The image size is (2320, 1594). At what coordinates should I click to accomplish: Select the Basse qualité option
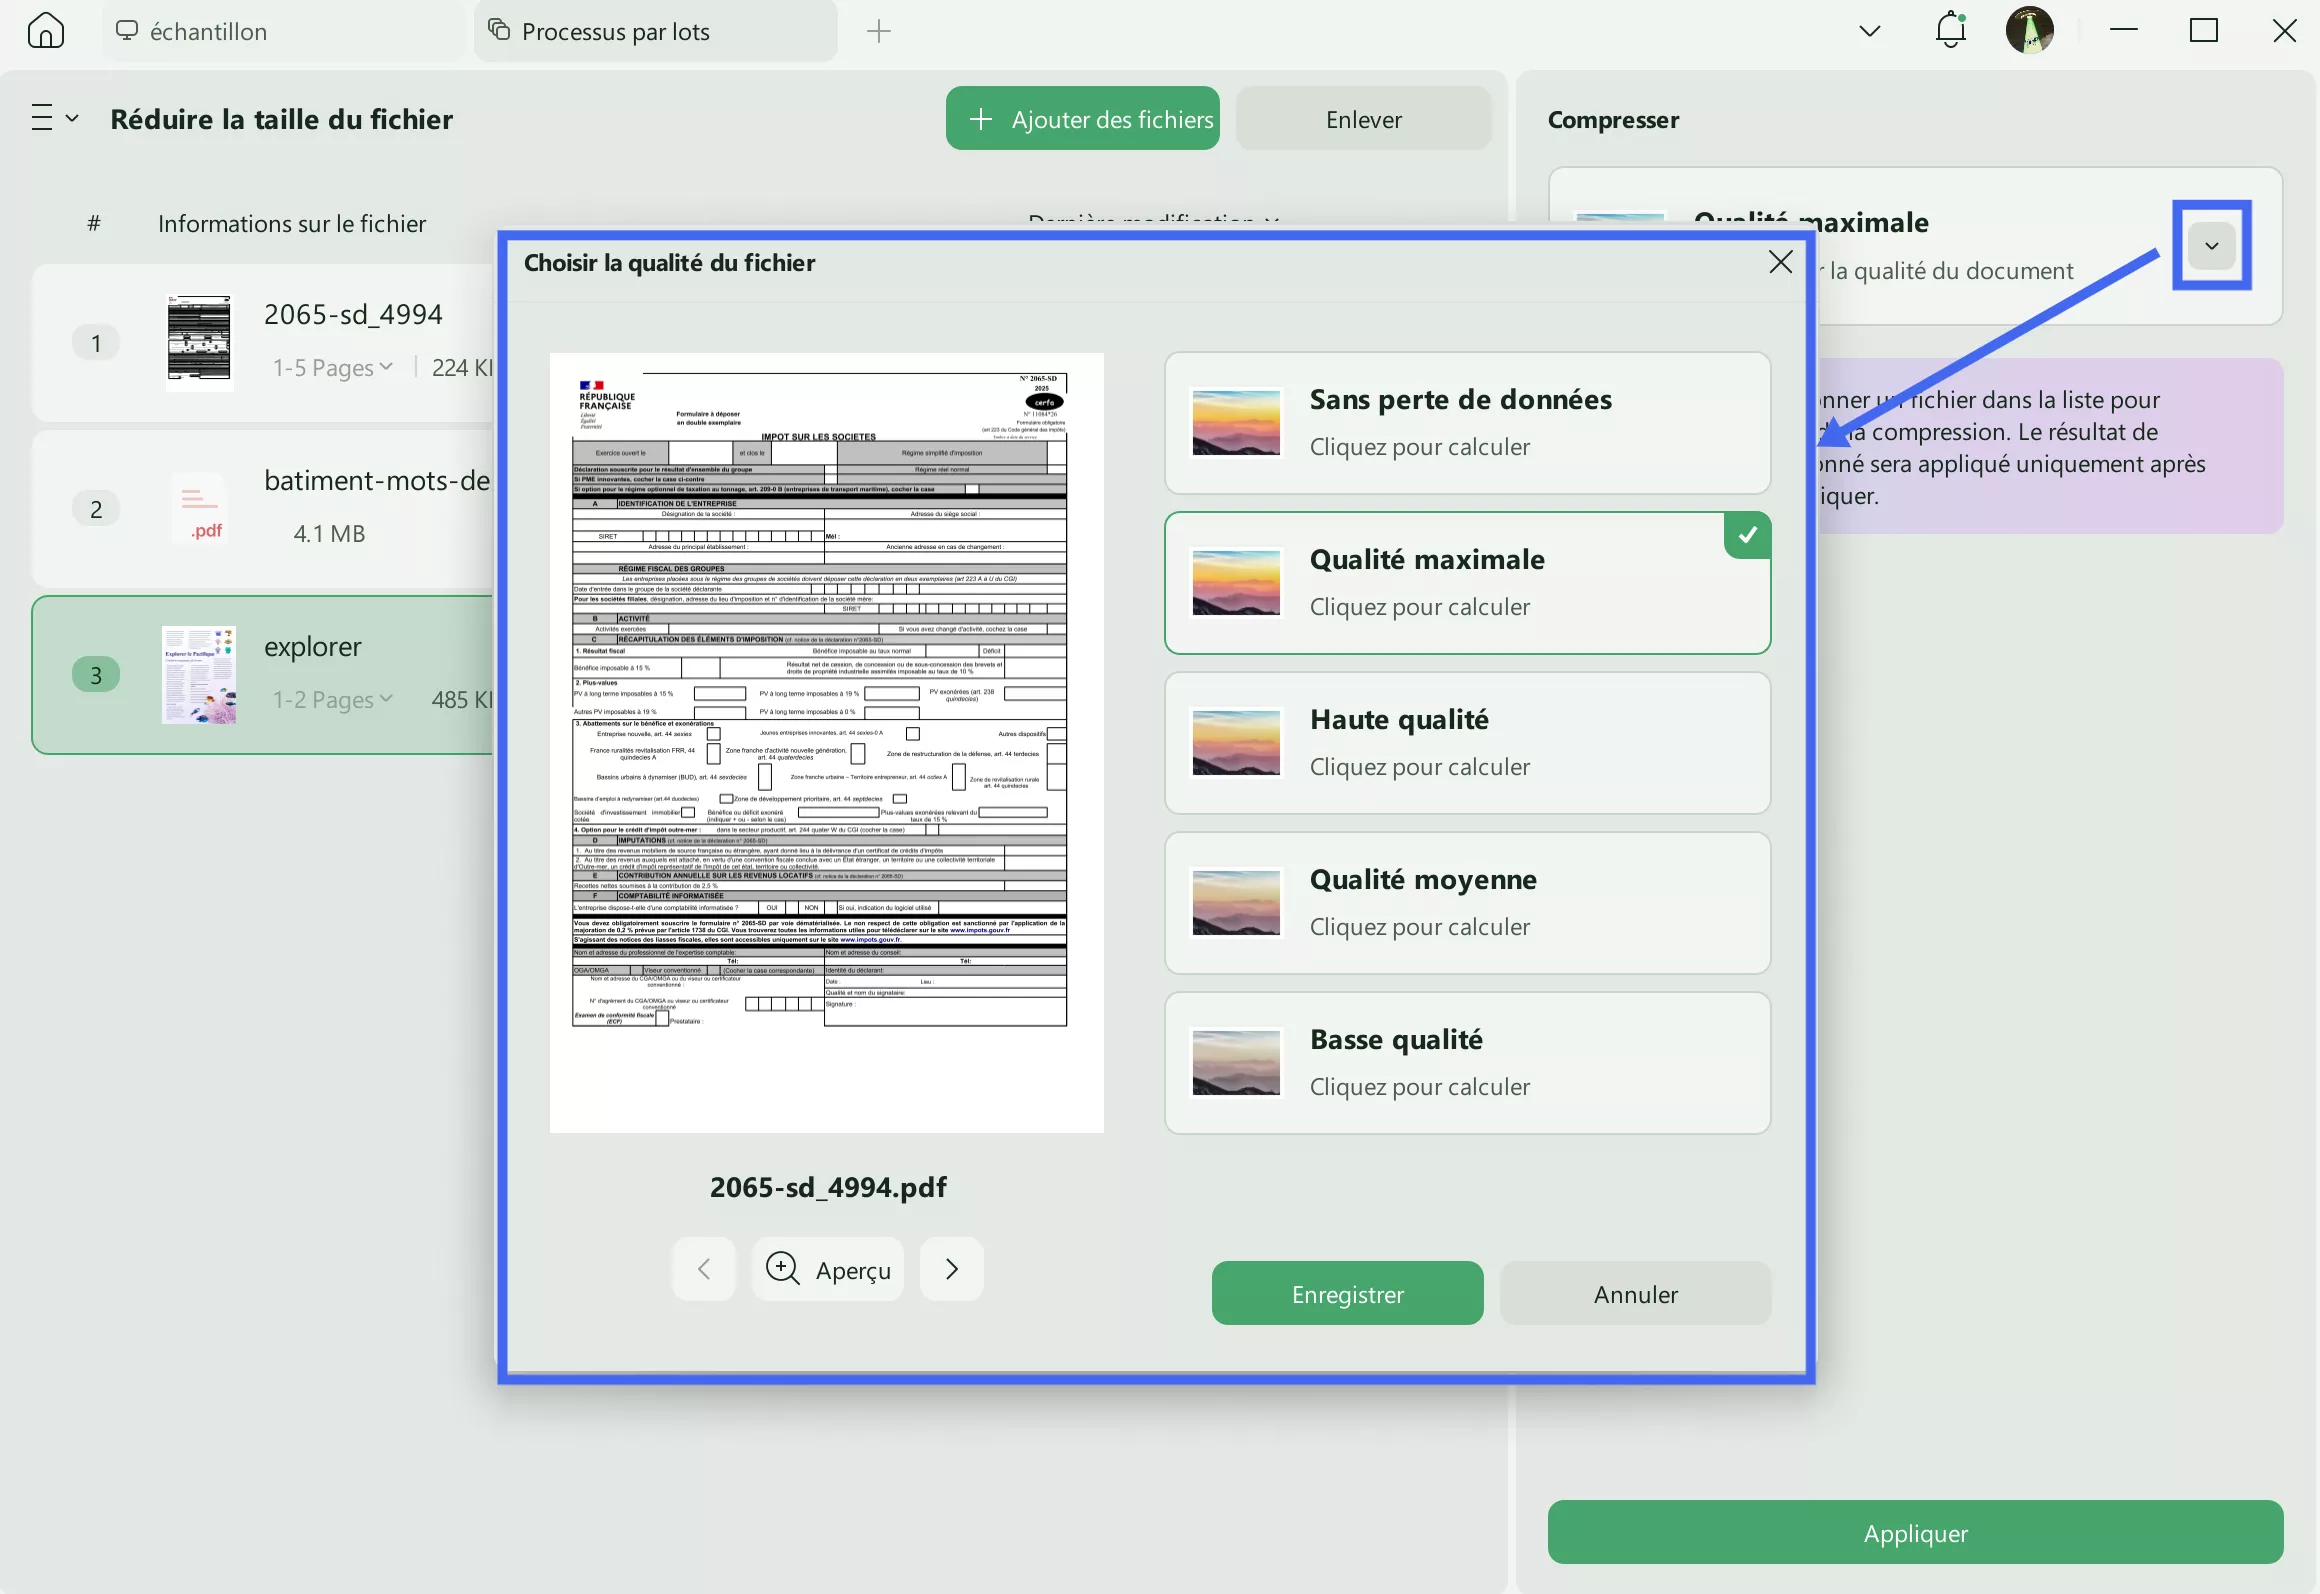click(1467, 1063)
